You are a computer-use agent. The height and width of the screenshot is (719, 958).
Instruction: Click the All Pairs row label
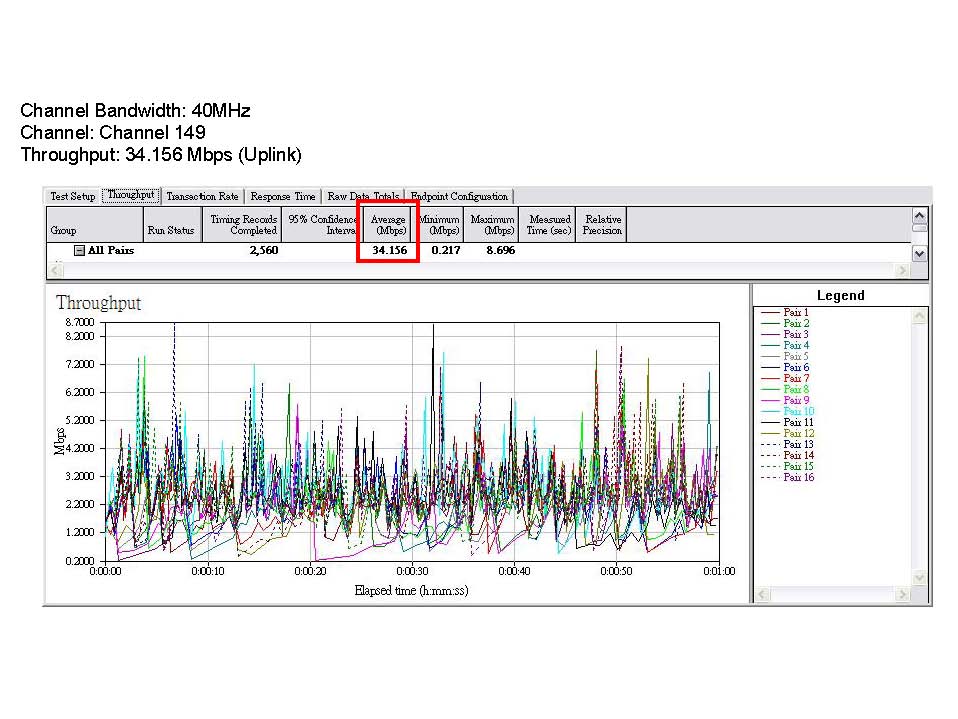pos(111,250)
